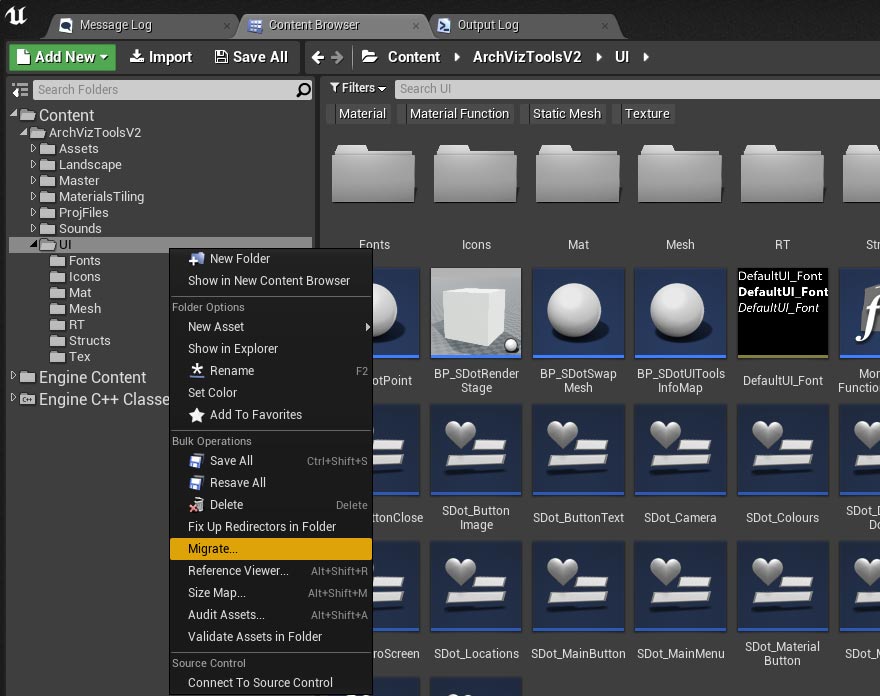Expand the New Asset submenu
This screenshot has width=880, height=696.
tap(272, 327)
